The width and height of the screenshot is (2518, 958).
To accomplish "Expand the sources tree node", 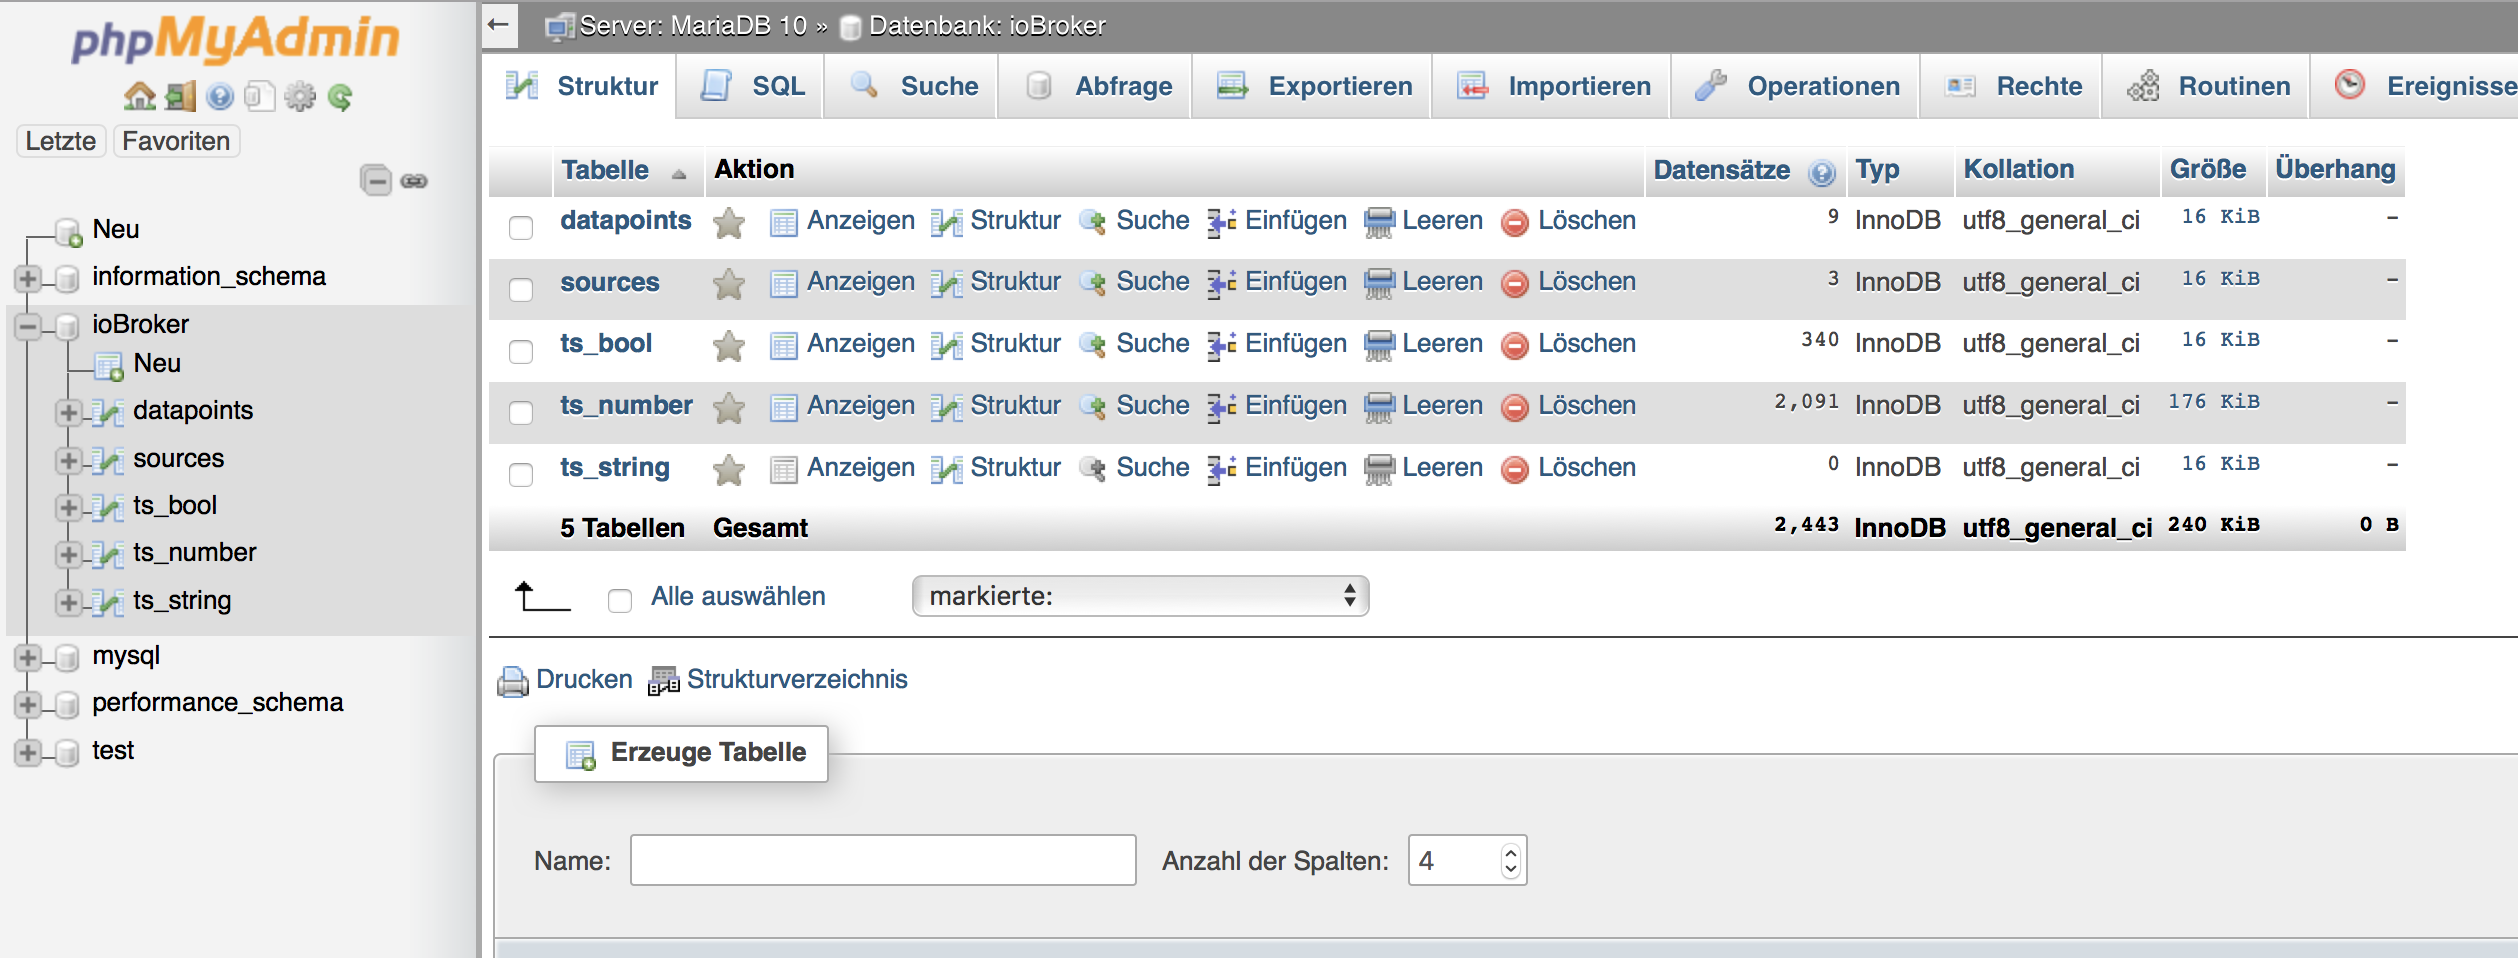I will point(68,460).
